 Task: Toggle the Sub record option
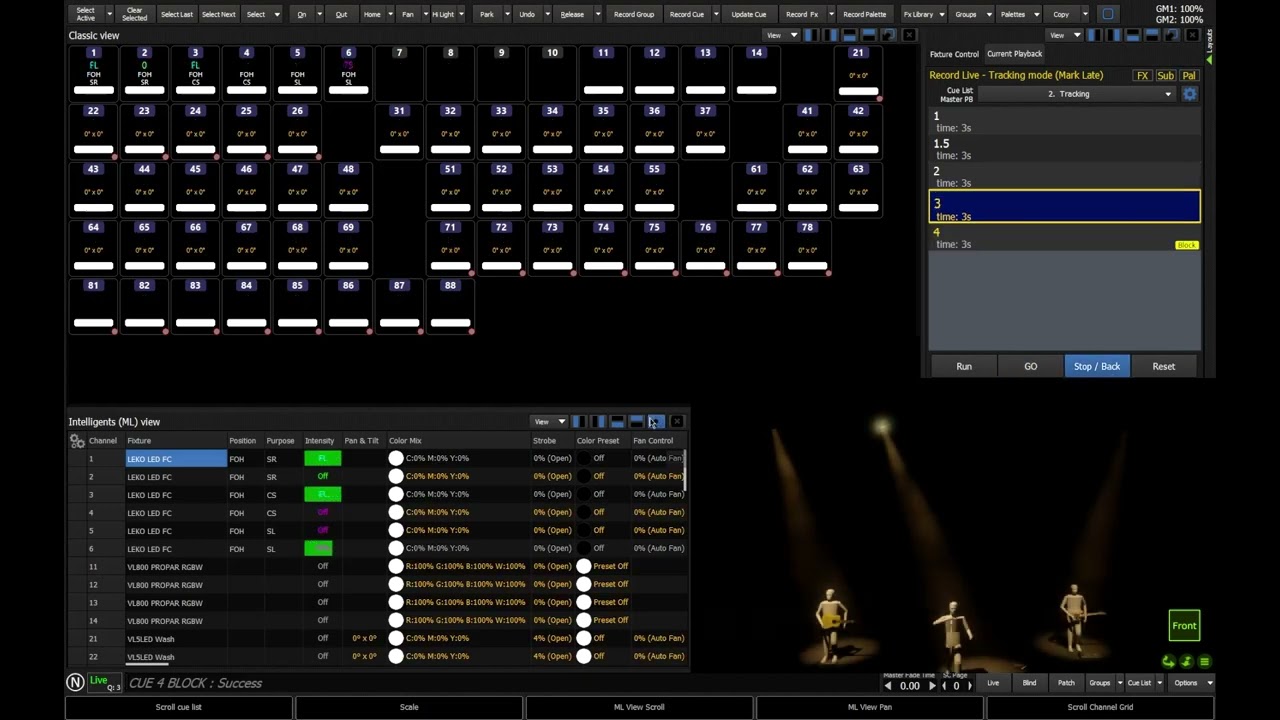coord(1165,76)
